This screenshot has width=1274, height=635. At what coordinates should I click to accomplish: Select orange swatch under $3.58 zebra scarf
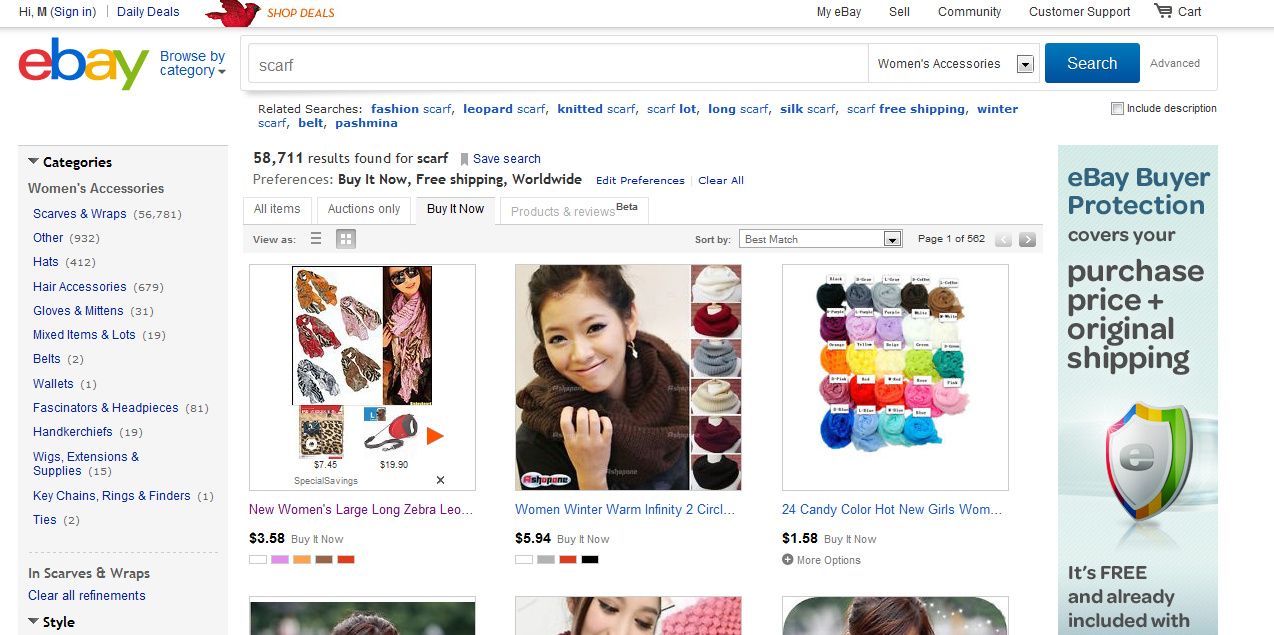point(302,560)
